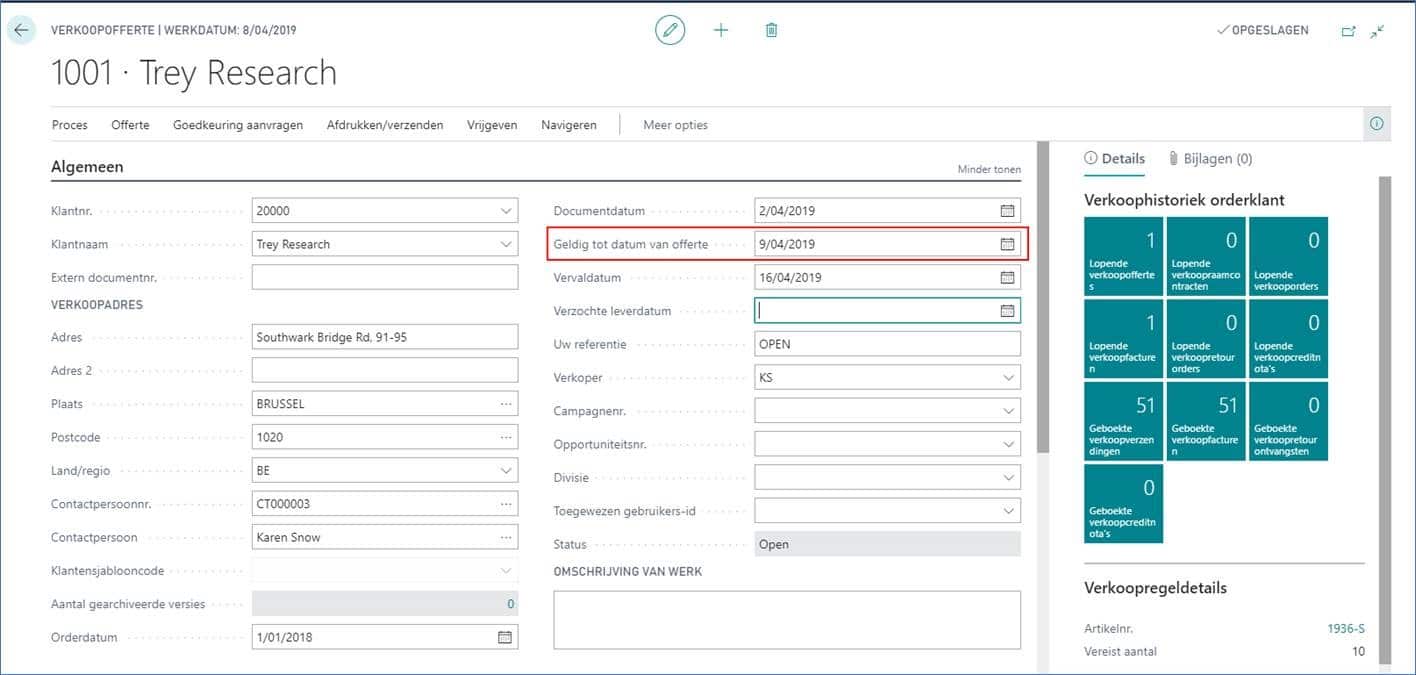1416x675 pixels.
Task: Click the Extern documentnr. input field
Action: point(385,277)
